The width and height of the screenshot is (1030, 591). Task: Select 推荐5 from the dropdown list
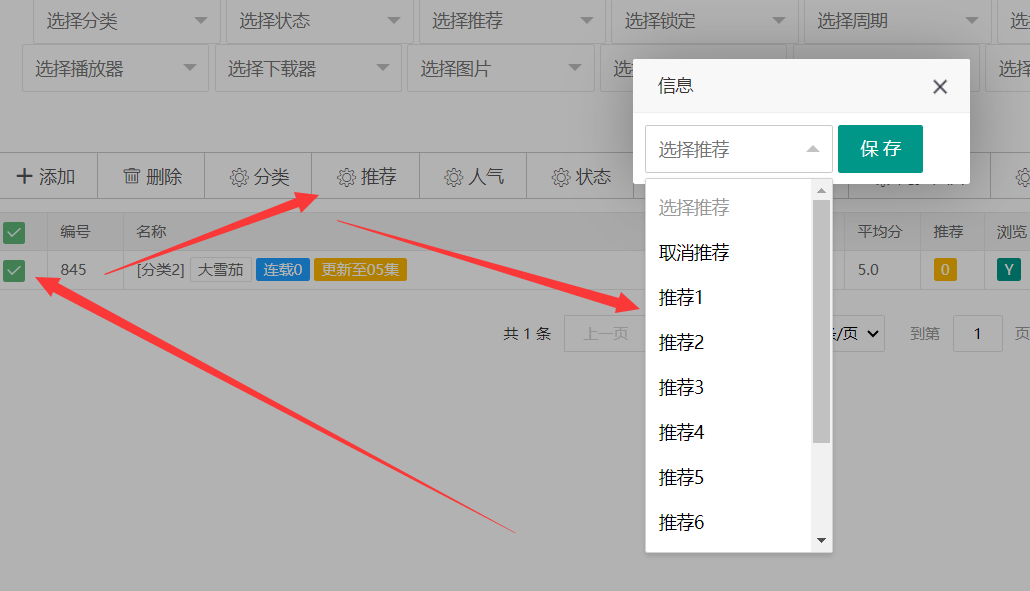click(x=728, y=477)
